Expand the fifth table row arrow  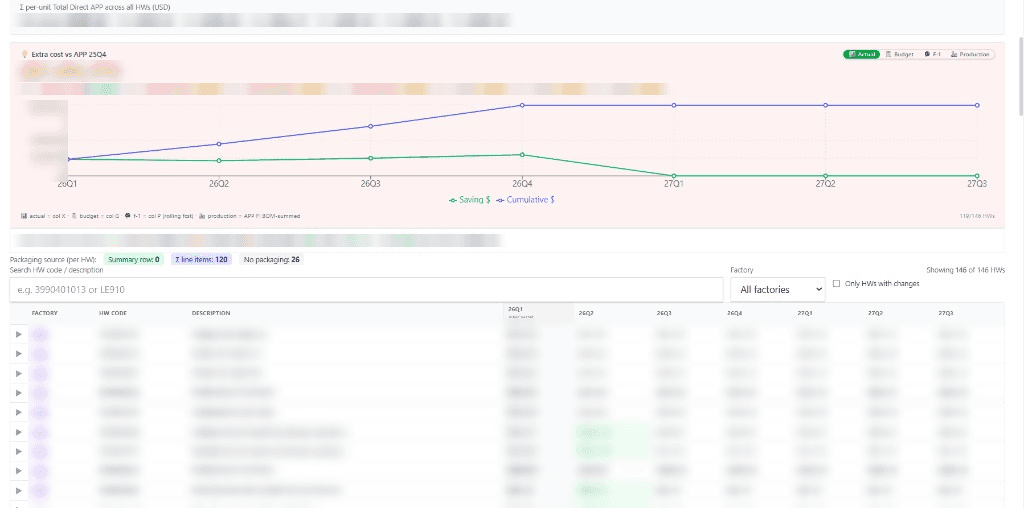(18, 412)
